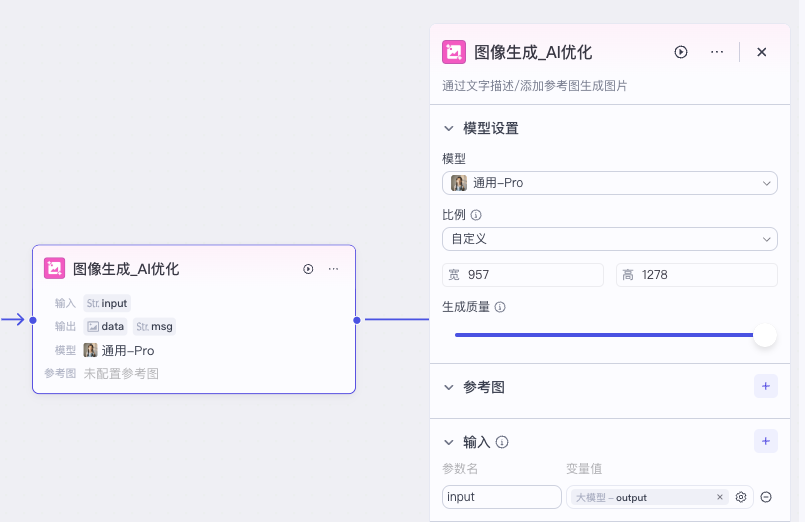Open the canvas node's more options menu

333,269
